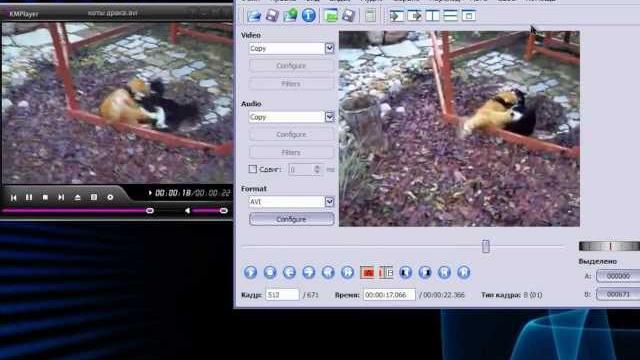Screen dimensions: 640x360
Task: Click the Configure button under Format
Action: click(x=291, y=219)
